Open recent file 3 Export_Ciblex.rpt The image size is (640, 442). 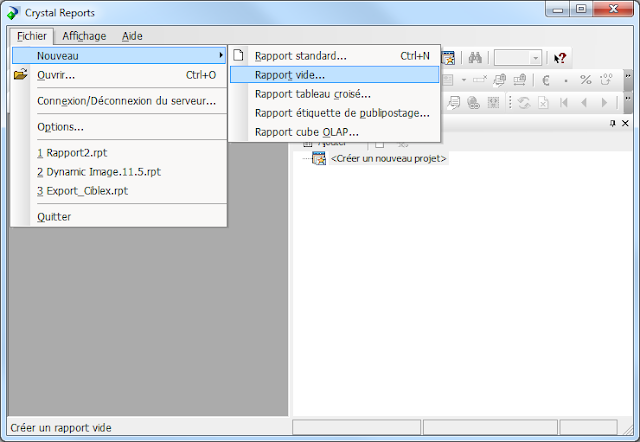click(x=119, y=191)
